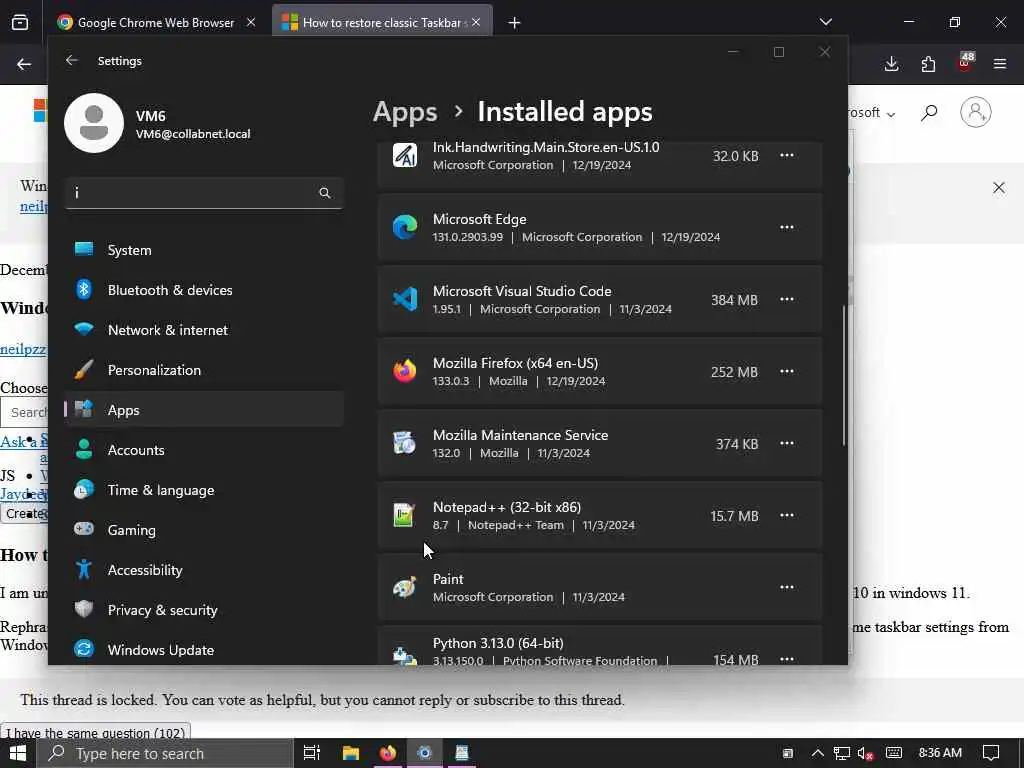Open File Explorer from taskbar
This screenshot has height=768, width=1024.
click(351, 753)
